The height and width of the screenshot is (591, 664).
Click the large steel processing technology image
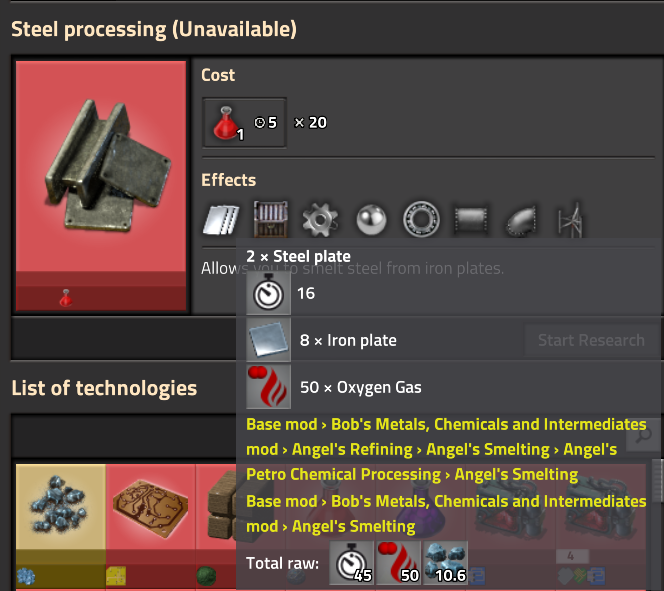click(x=101, y=186)
